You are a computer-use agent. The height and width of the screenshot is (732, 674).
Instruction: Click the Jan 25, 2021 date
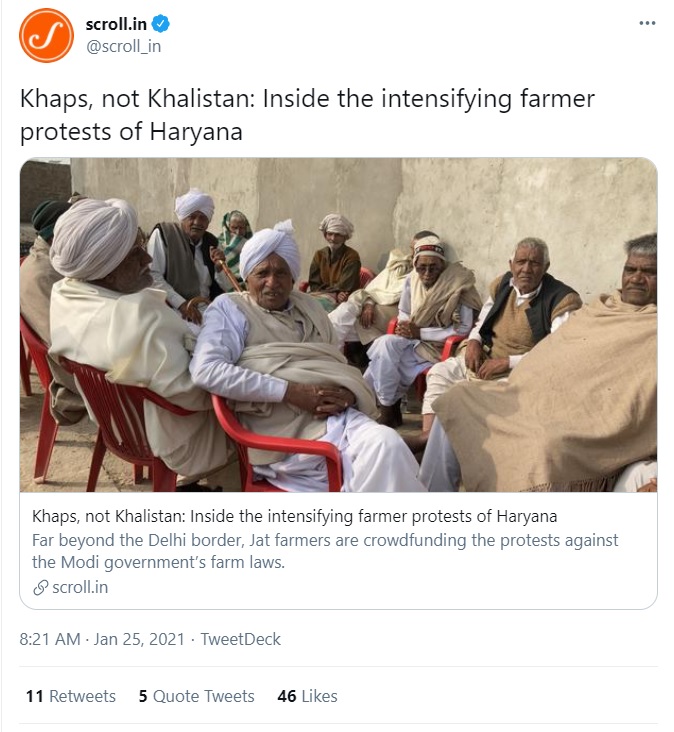(x=140, y=639)
